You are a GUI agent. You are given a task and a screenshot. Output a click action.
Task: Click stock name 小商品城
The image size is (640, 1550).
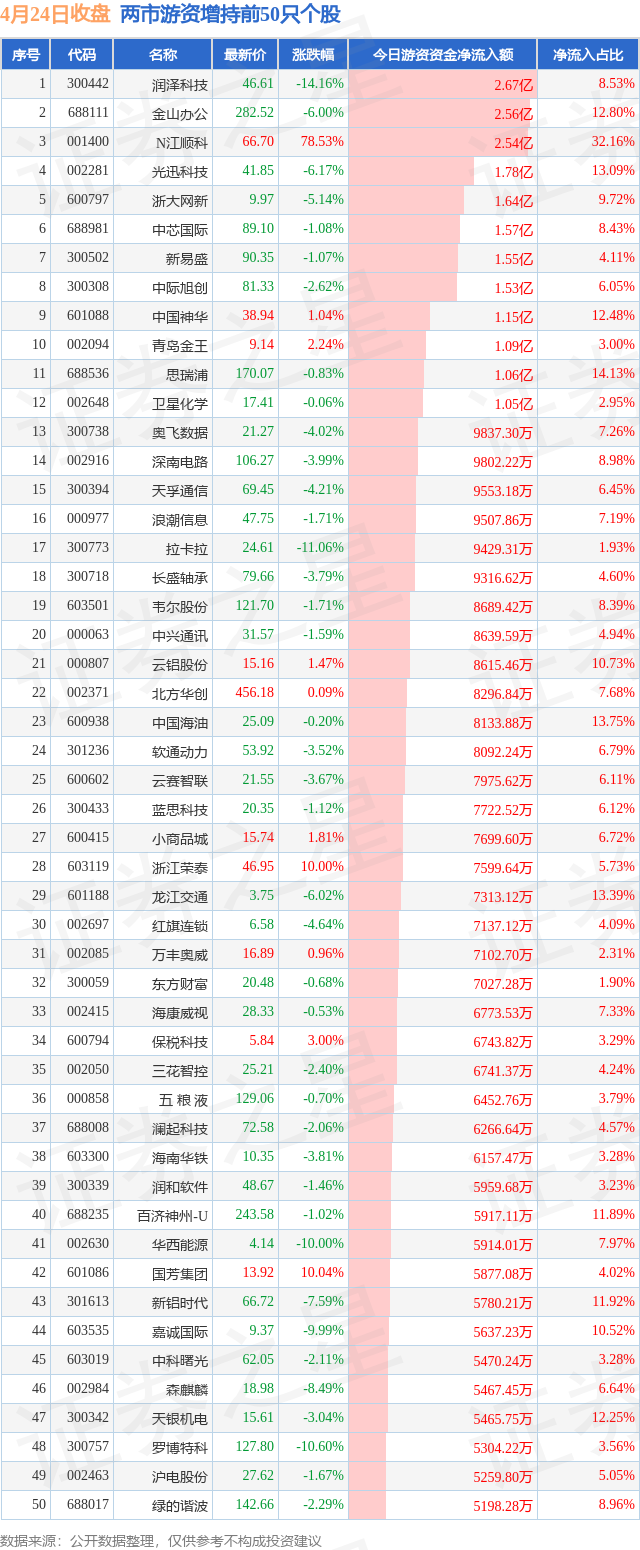pyautogui.click(x=180, y=838)
